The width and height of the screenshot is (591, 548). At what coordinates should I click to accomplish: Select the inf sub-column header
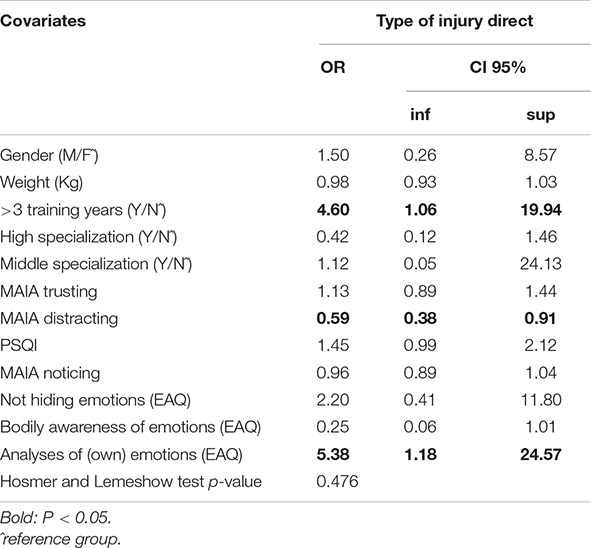(x=420, y=114)
